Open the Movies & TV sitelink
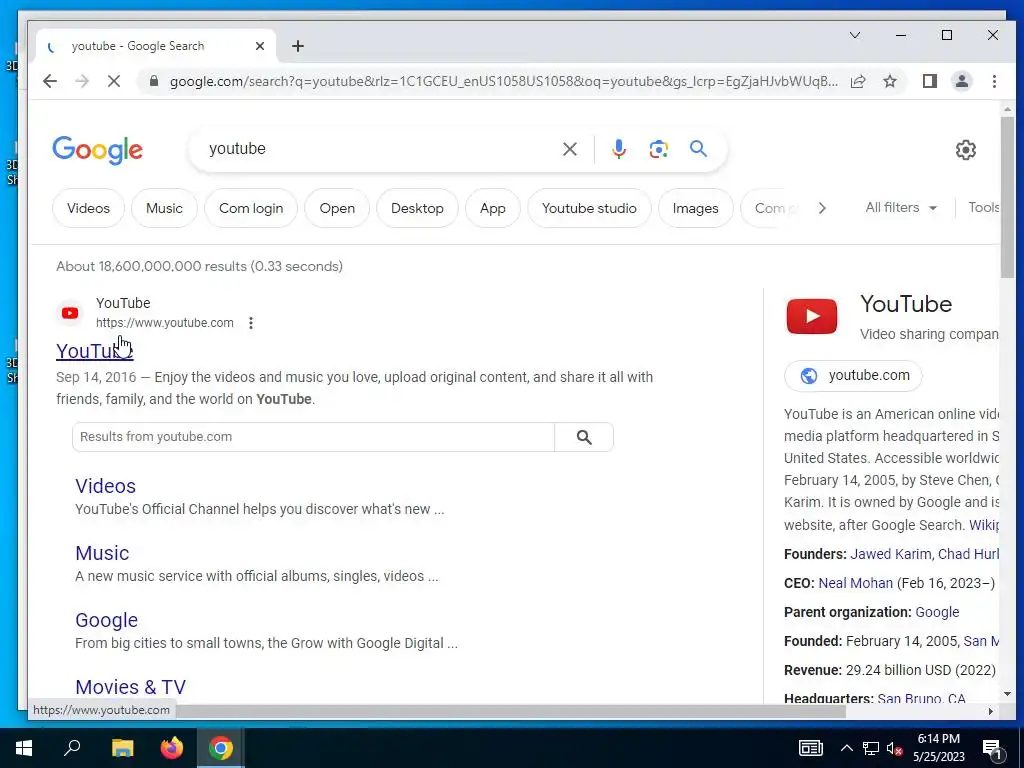The height and width of the screenshot is (768, 1024). tap(131, 687)
